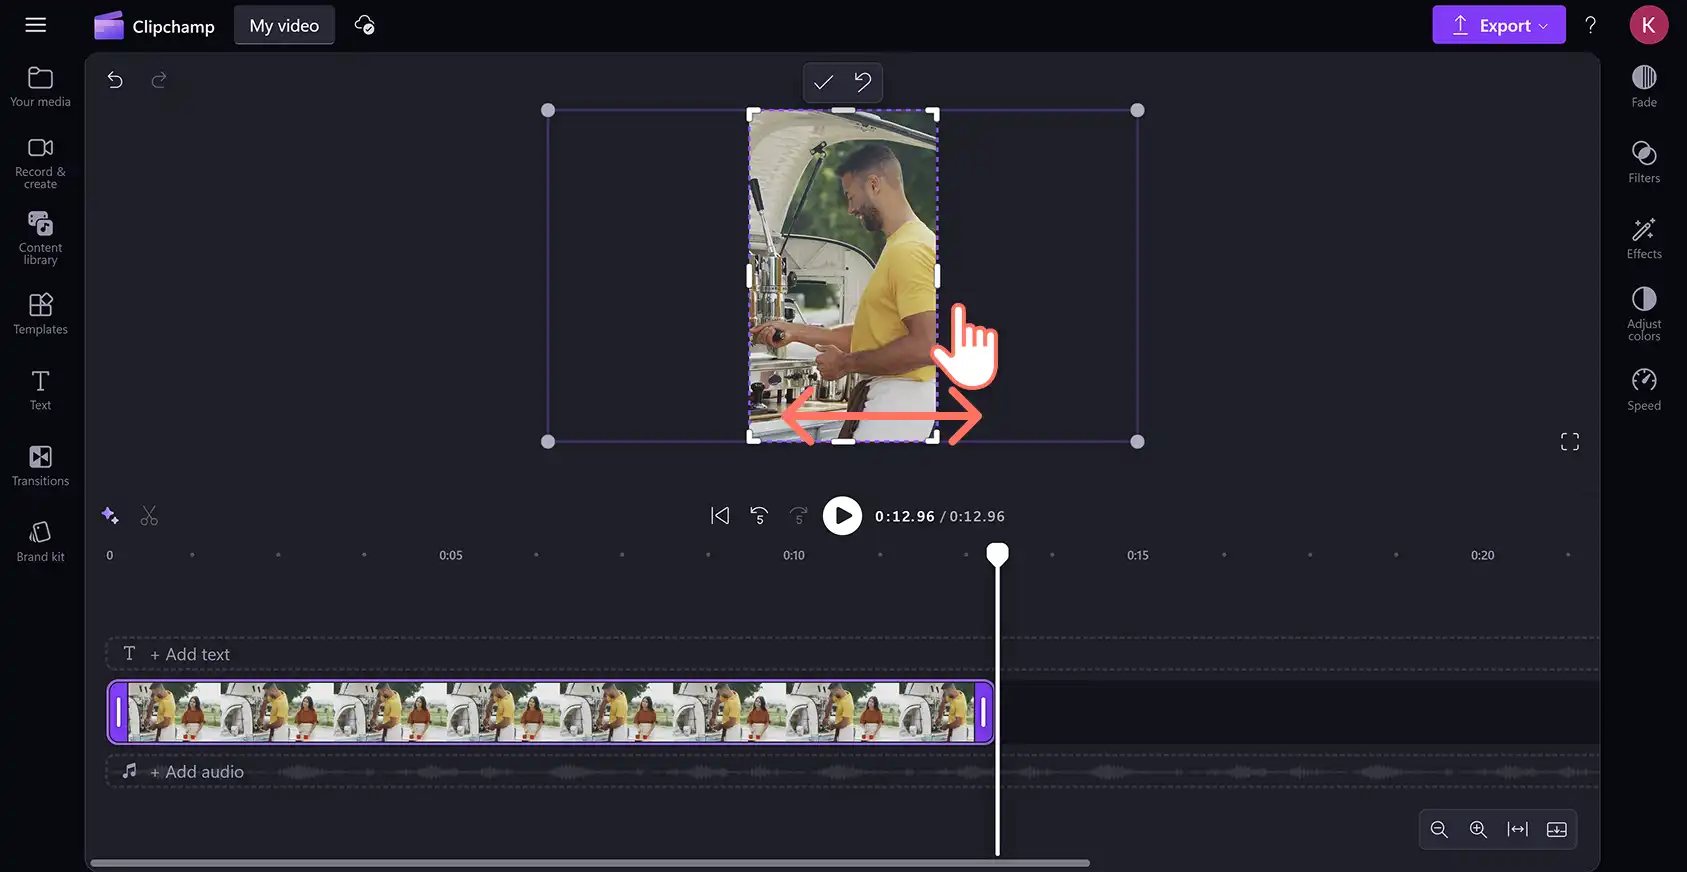The width and height of the screenshot is (1687, 872).
Task: Click the horizontal timeline scrollbar
Action: 590,863
